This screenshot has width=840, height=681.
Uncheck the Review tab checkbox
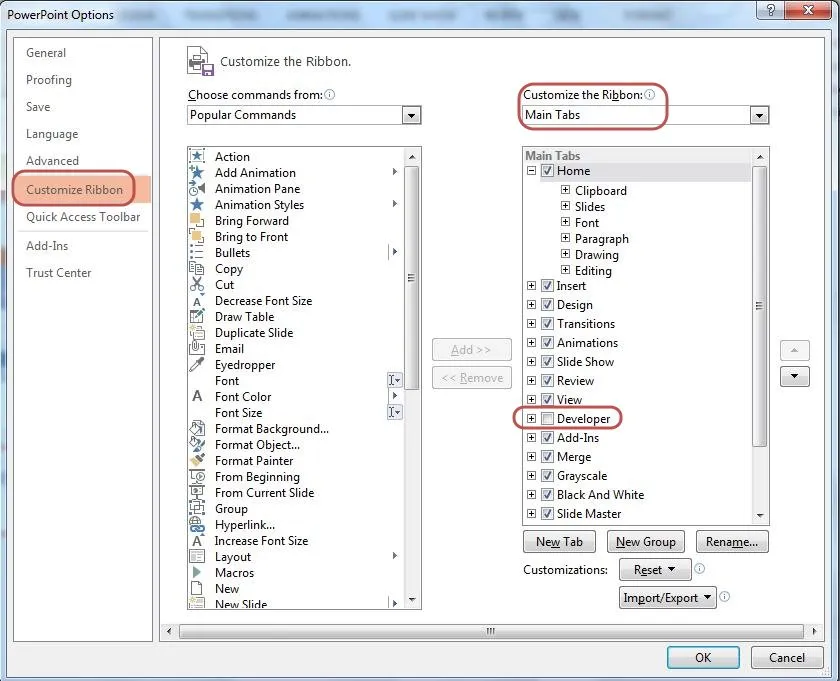click(x=547, y=380)
